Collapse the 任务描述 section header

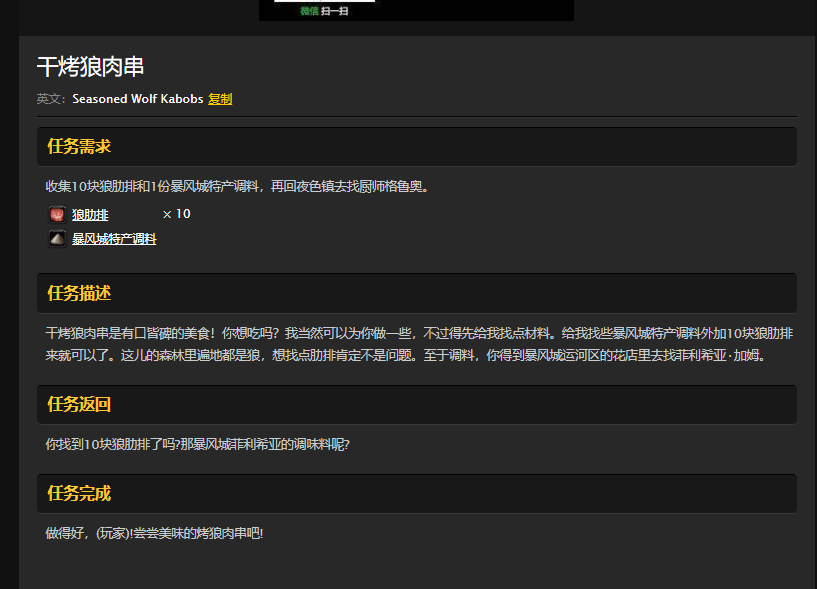point(77,293)
